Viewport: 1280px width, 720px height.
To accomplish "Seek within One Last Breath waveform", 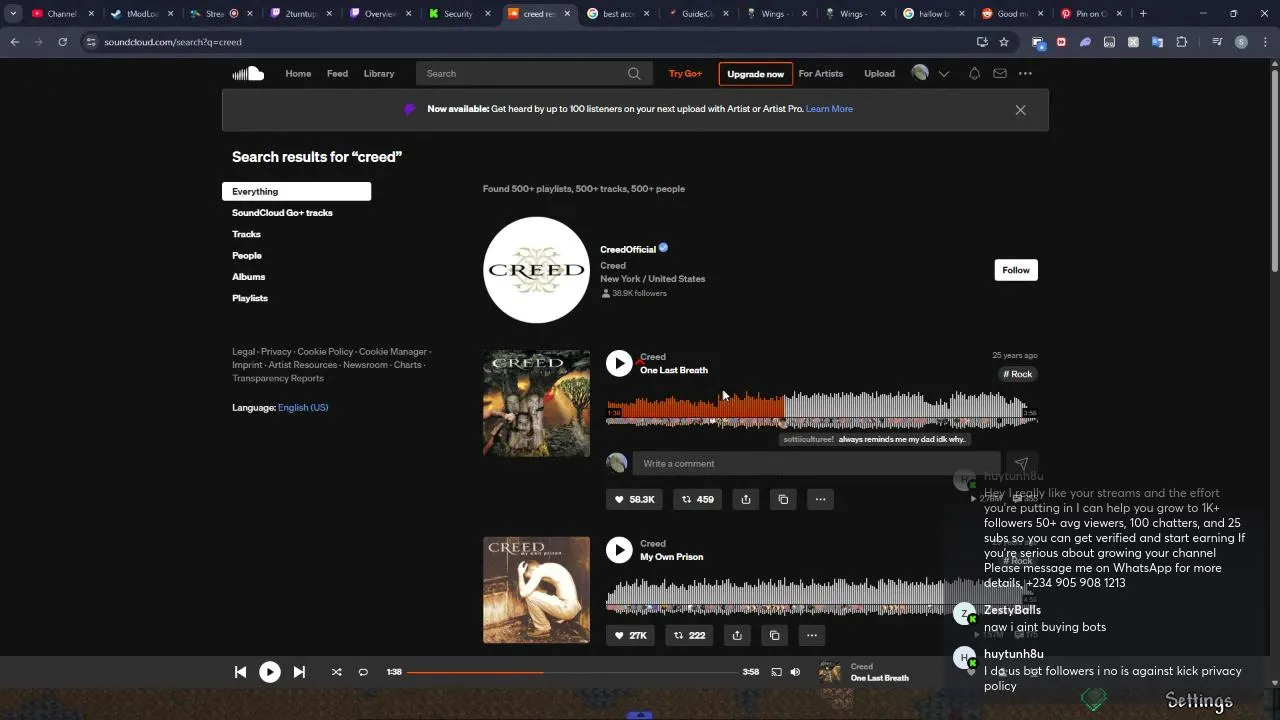I will 822,408.
